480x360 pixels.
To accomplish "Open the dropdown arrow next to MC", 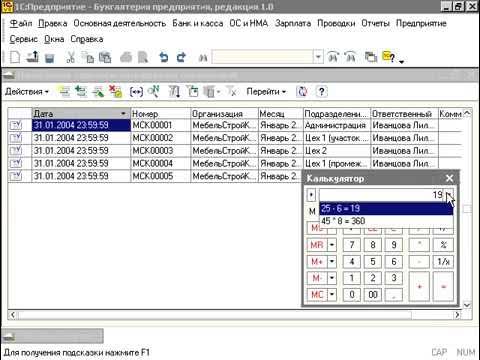I will (332, 294).
